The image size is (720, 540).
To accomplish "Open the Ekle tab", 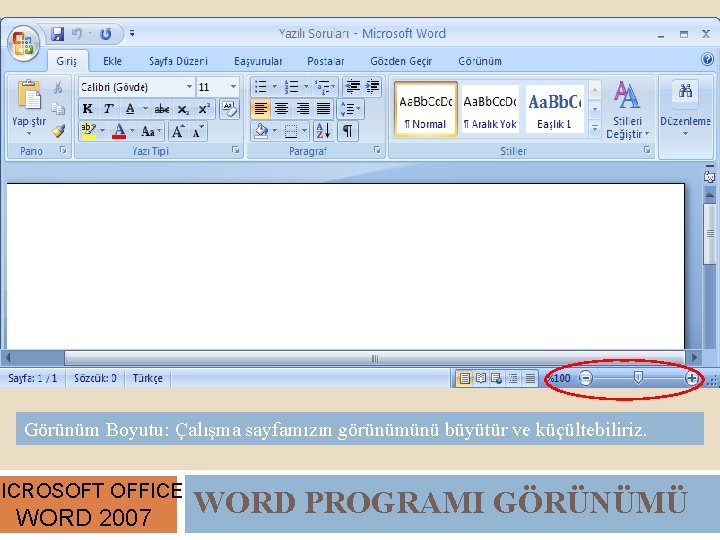I will tap(112, 61).
